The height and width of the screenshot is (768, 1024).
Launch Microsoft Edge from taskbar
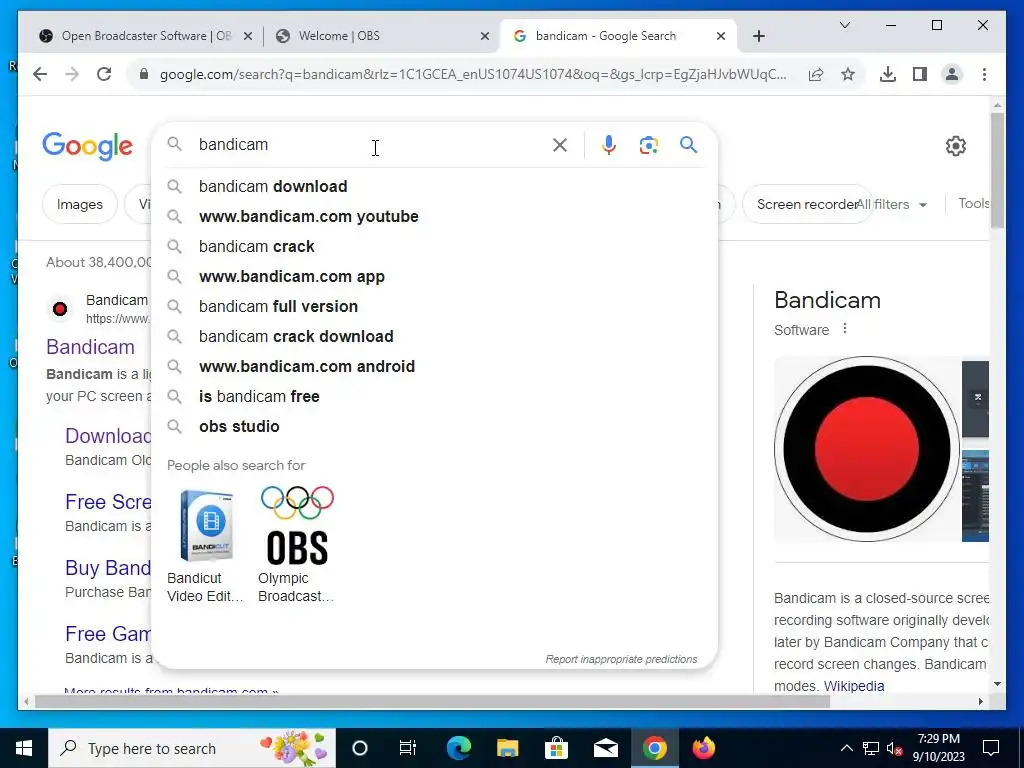(x=458, y=748)
